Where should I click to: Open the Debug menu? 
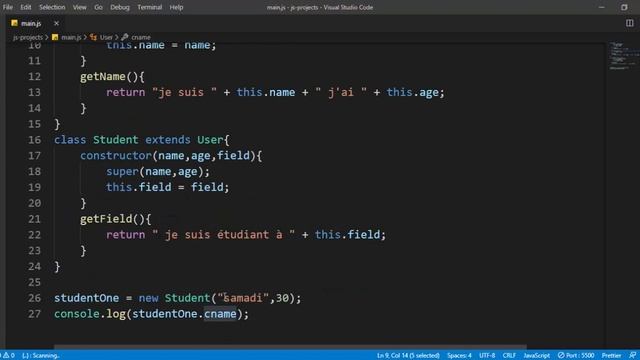(120, 7)
